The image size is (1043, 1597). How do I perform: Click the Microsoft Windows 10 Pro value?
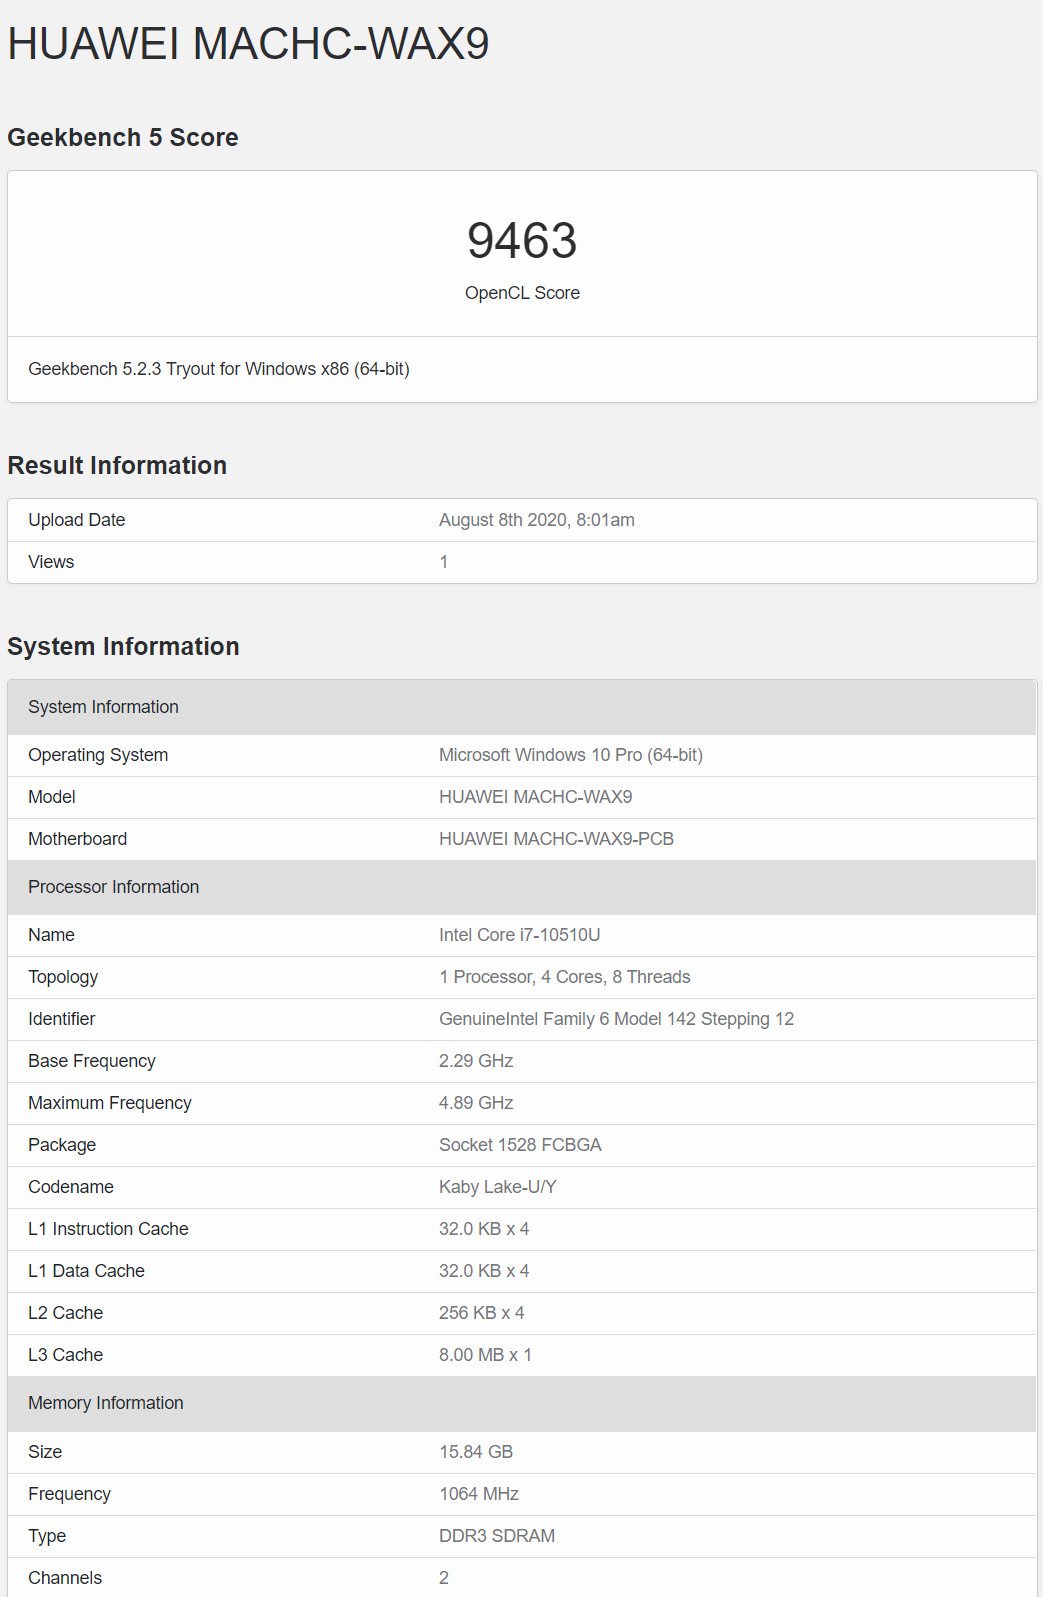click(x=571, y=755)
